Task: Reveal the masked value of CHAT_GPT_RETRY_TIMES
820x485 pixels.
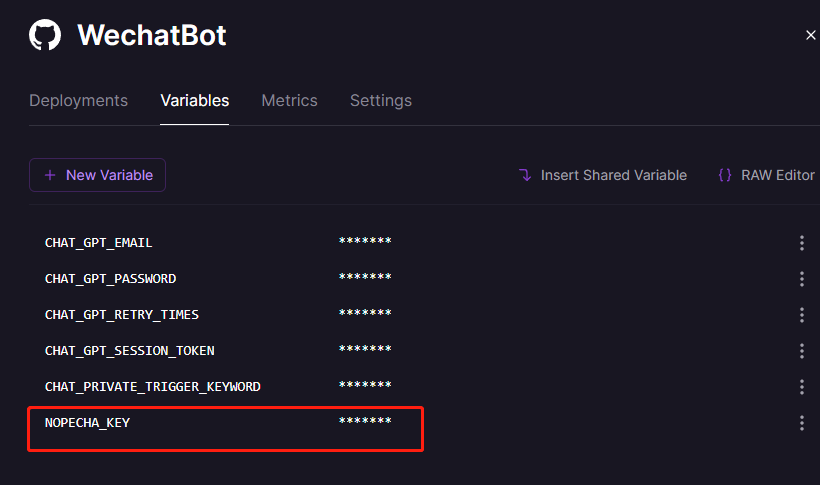Action: [365, 313]
